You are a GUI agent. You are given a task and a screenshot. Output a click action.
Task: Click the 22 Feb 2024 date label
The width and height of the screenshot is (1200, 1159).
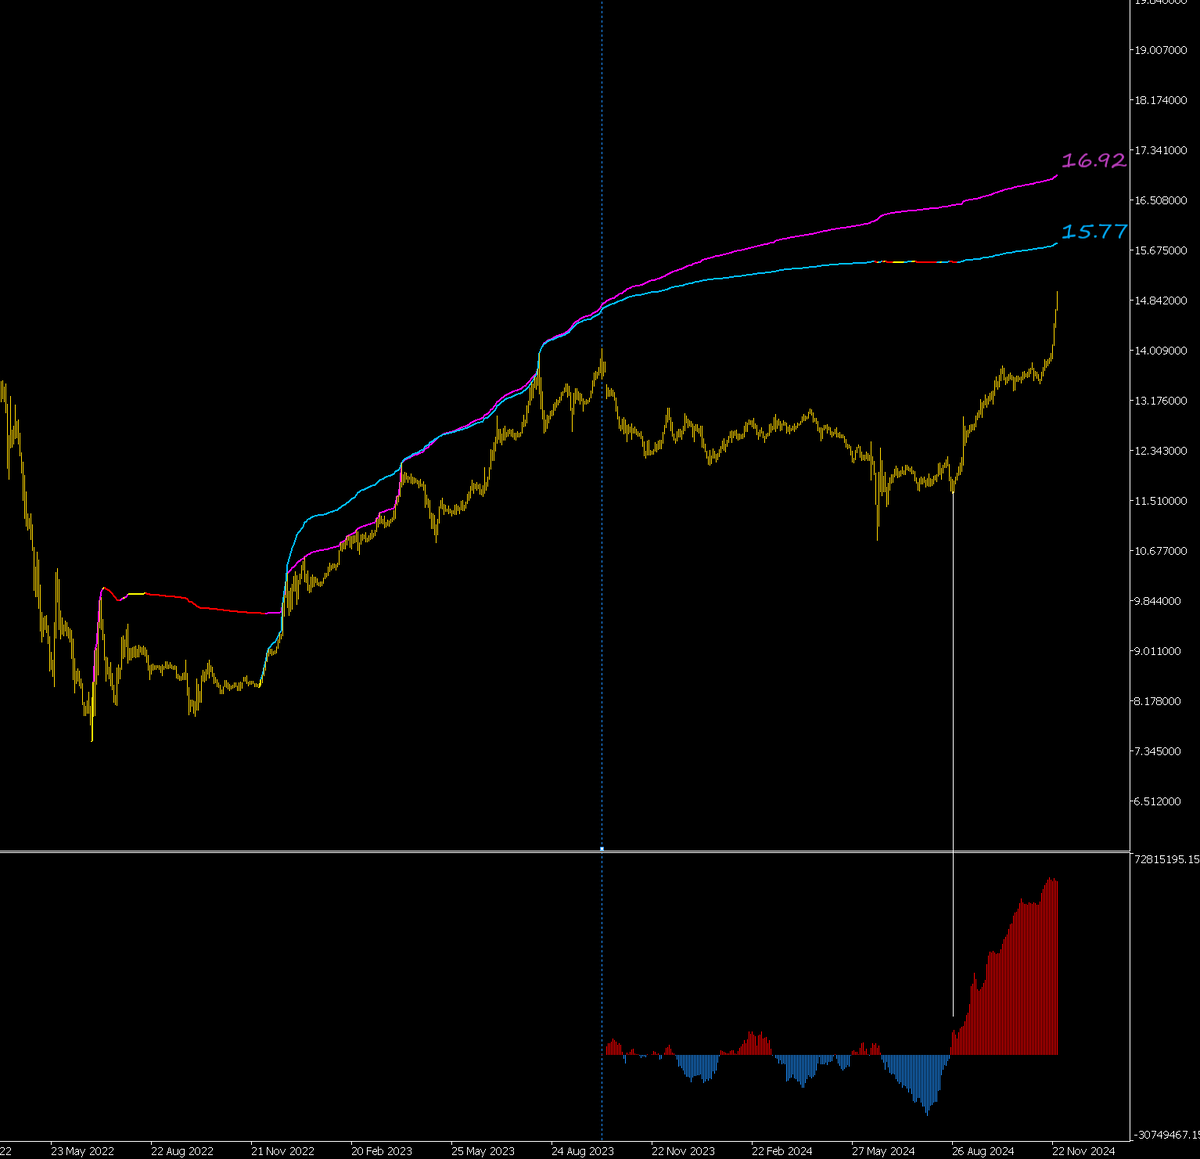click(x=783, y=1151)
